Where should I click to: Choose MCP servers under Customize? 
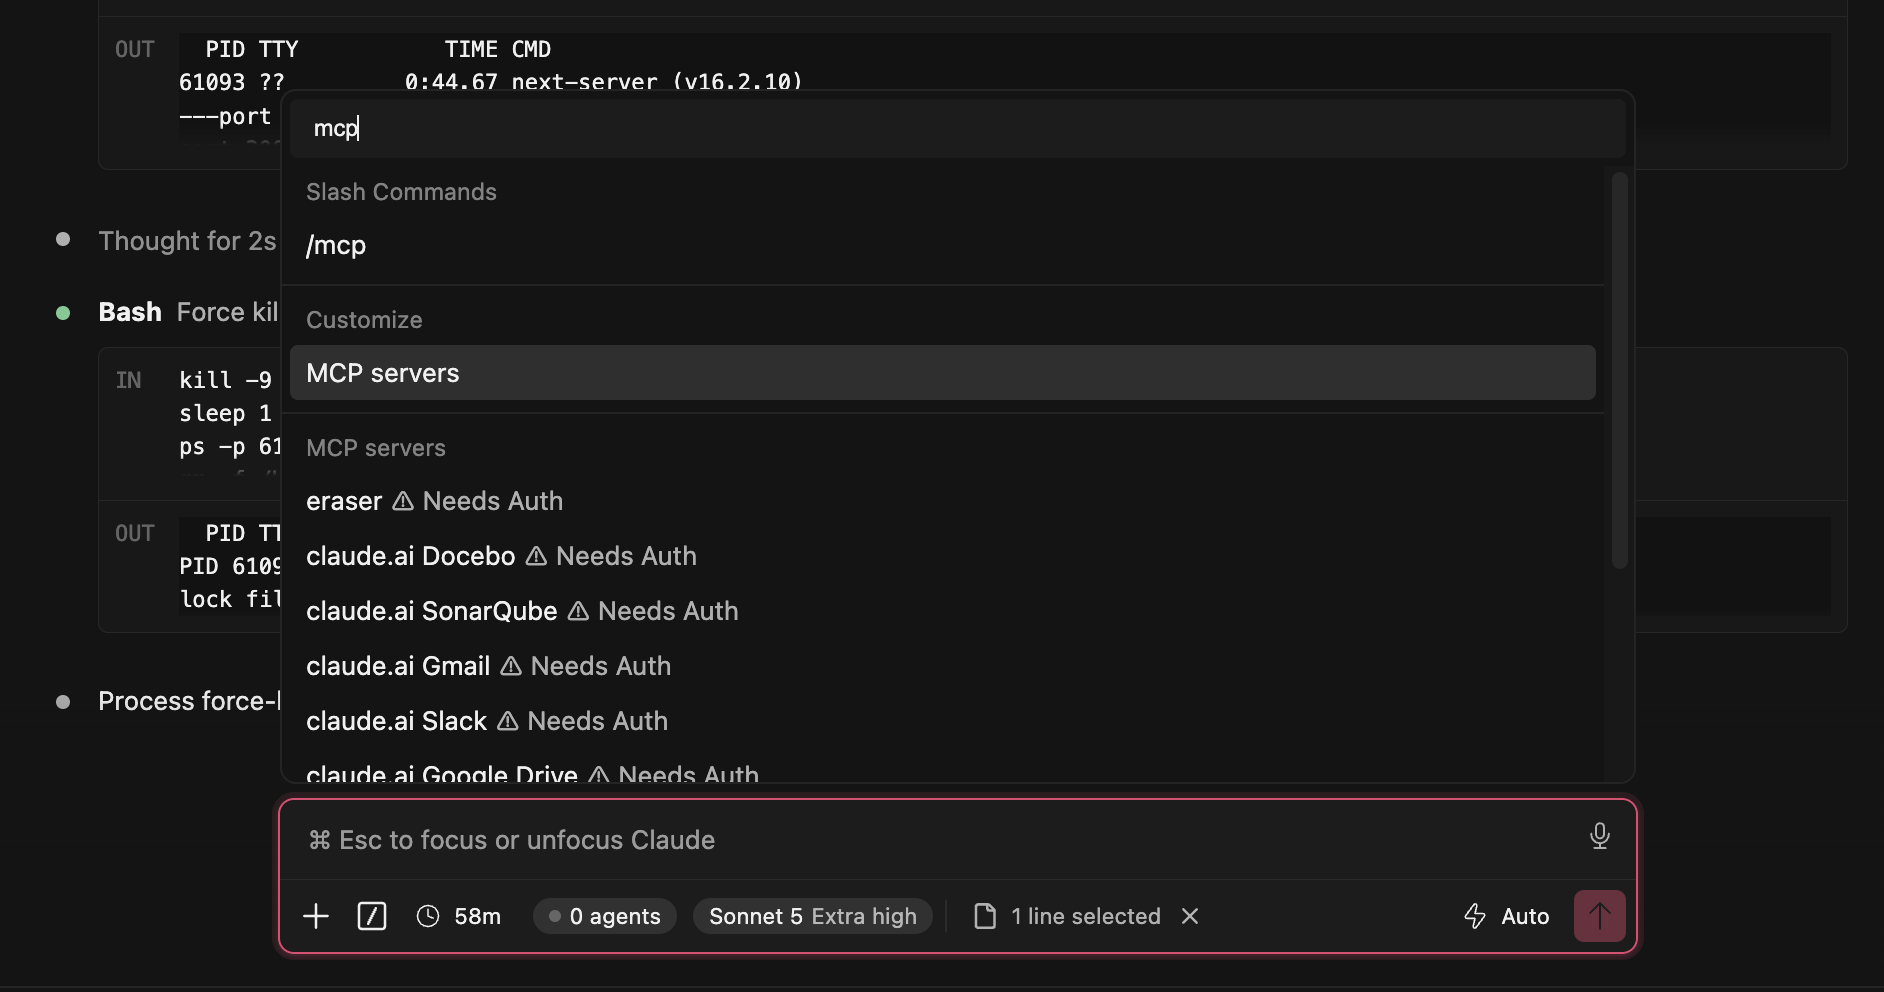pyautogui.click(x=943, y=373)
